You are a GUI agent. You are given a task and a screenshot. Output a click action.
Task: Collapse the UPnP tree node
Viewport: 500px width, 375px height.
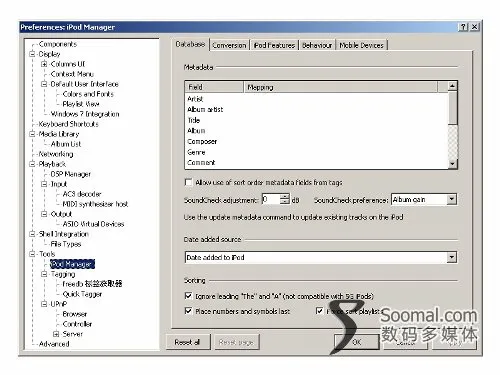point(44,304)
